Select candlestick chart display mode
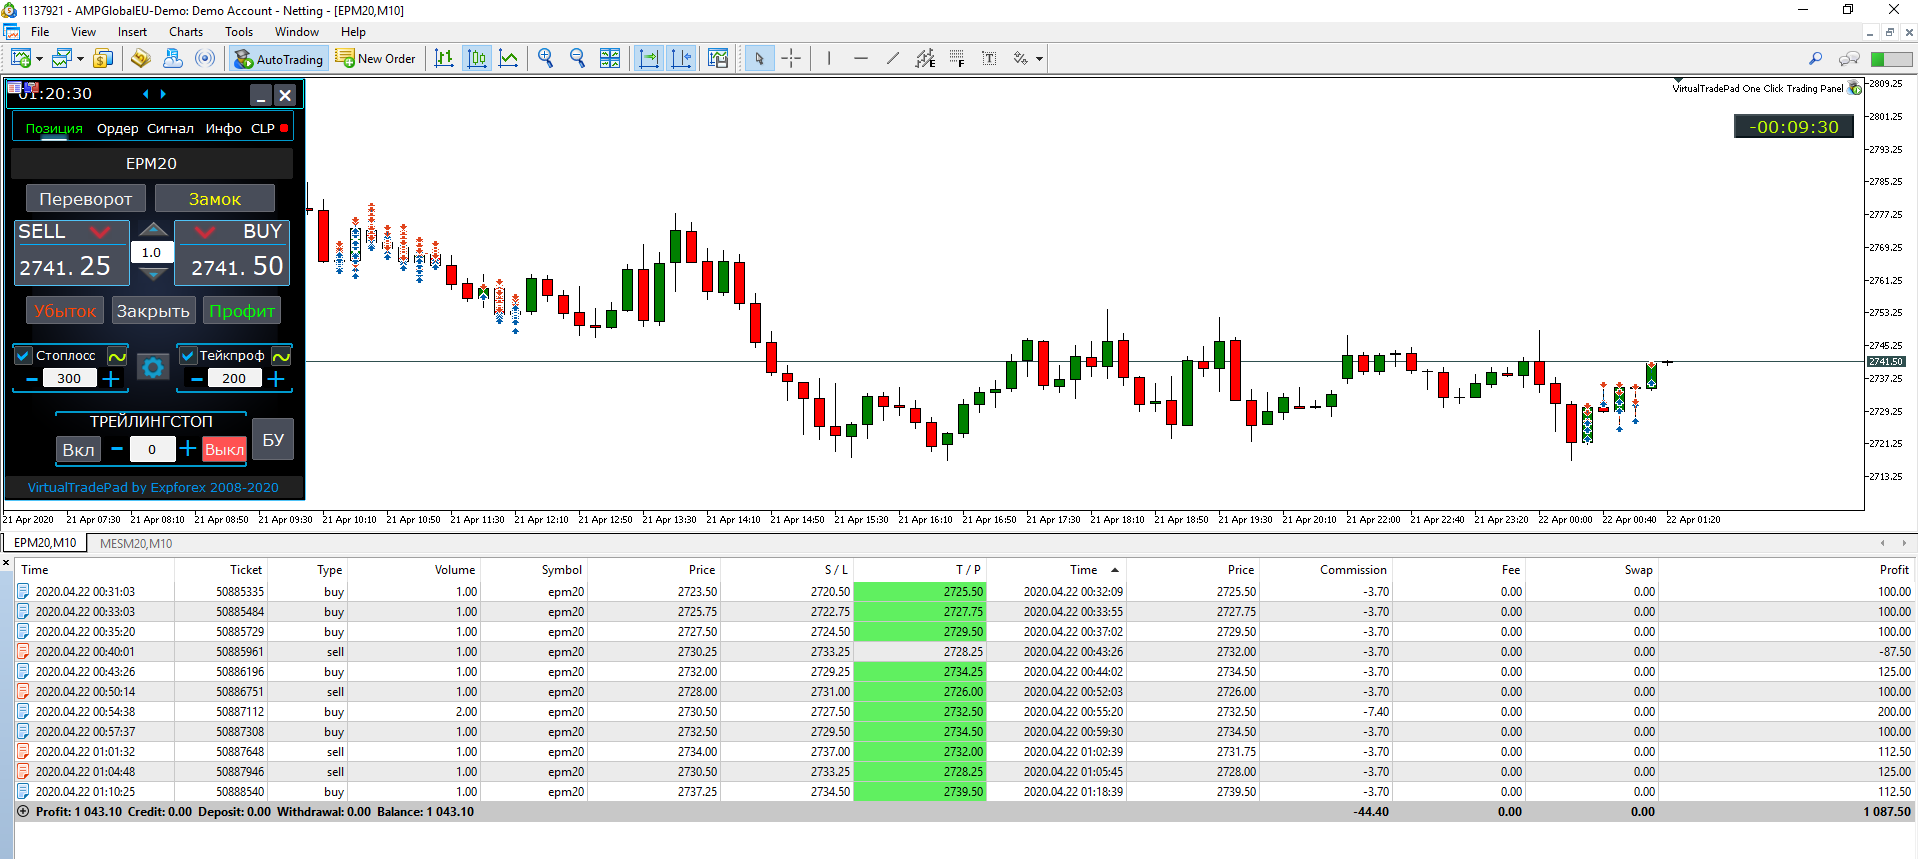 click(x=477, y=59)
